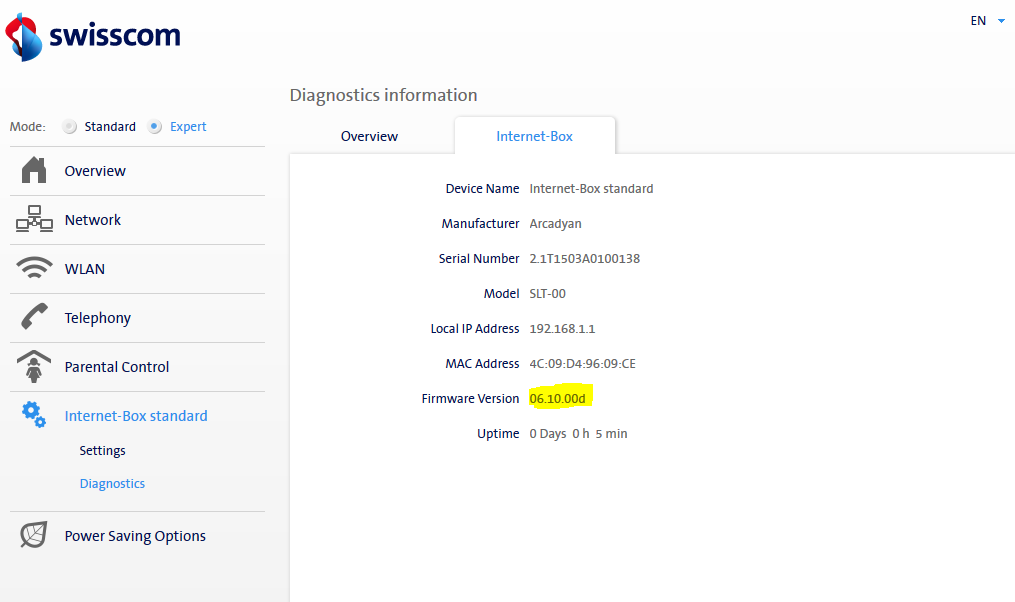This screenshot has height=602, width=1015.
Task: Select Expert mode radio button
Action: (155, 127)
